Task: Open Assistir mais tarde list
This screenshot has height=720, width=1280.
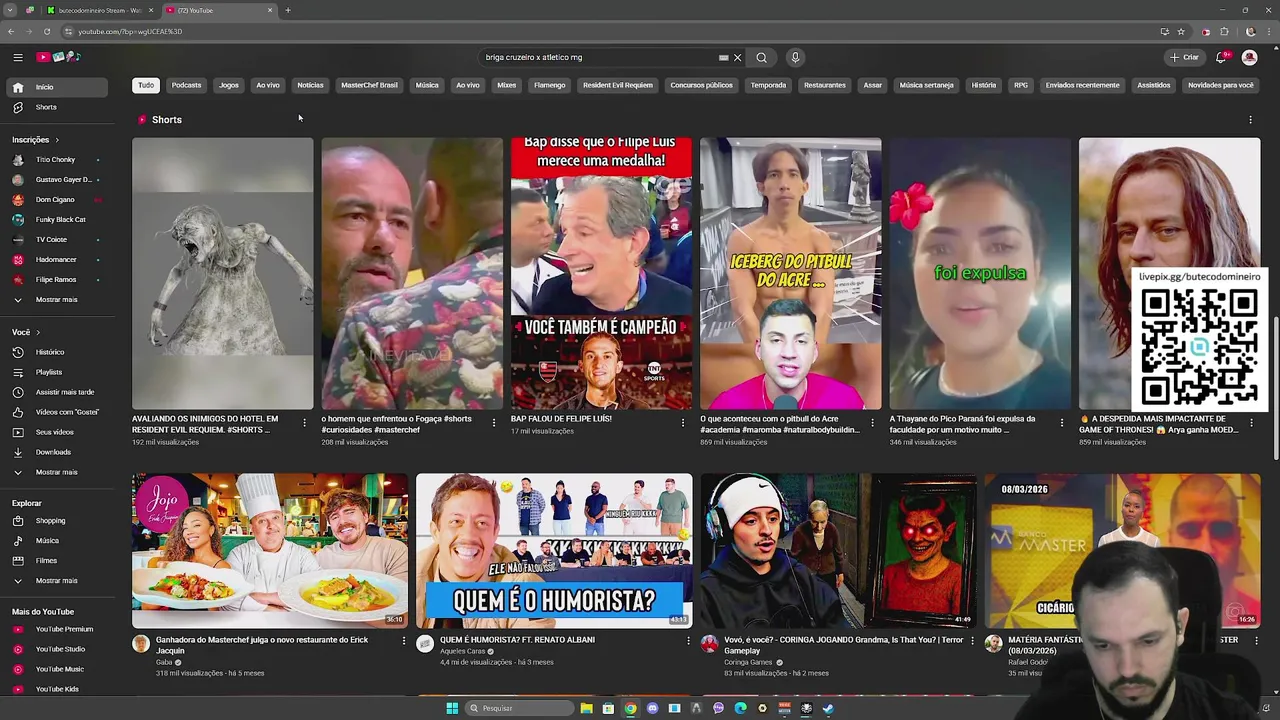Action: pyautogui.click(x=58, y=392)
